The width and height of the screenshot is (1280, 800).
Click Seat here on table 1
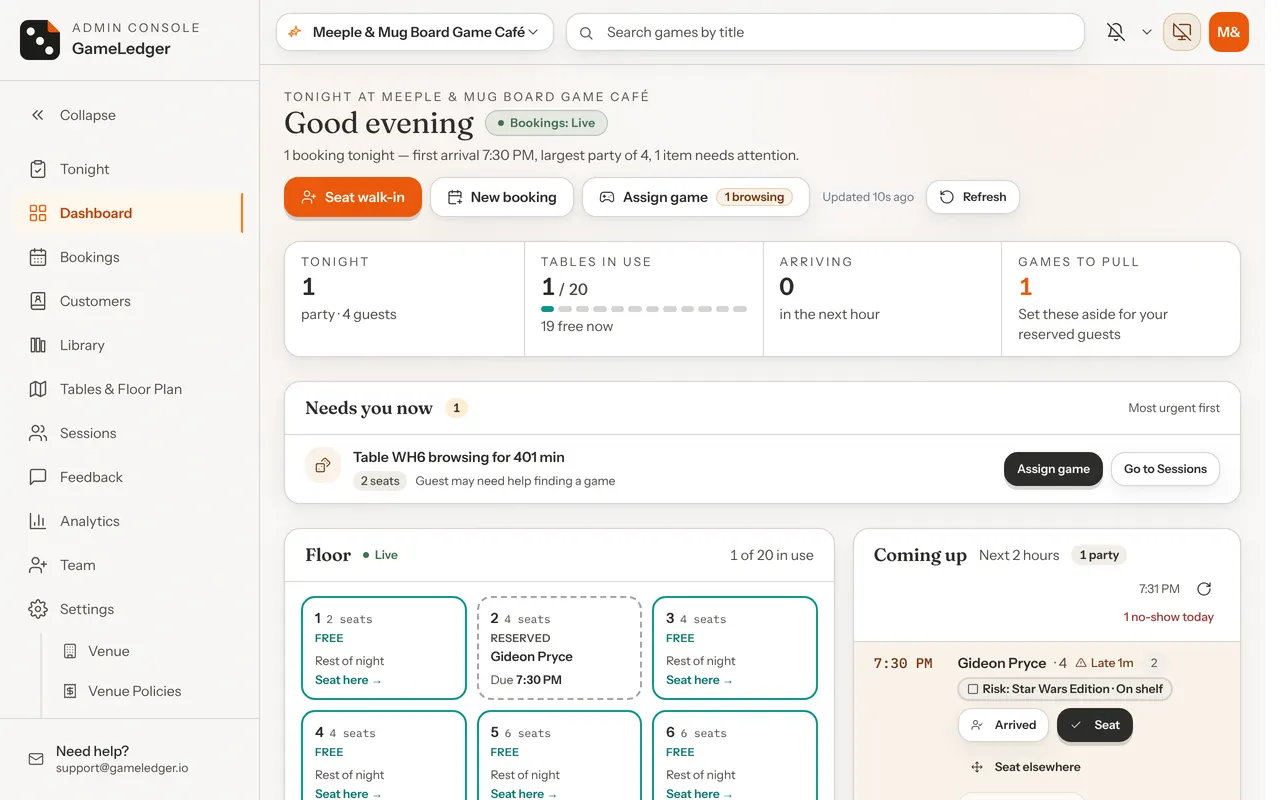(x=348, y=680)
